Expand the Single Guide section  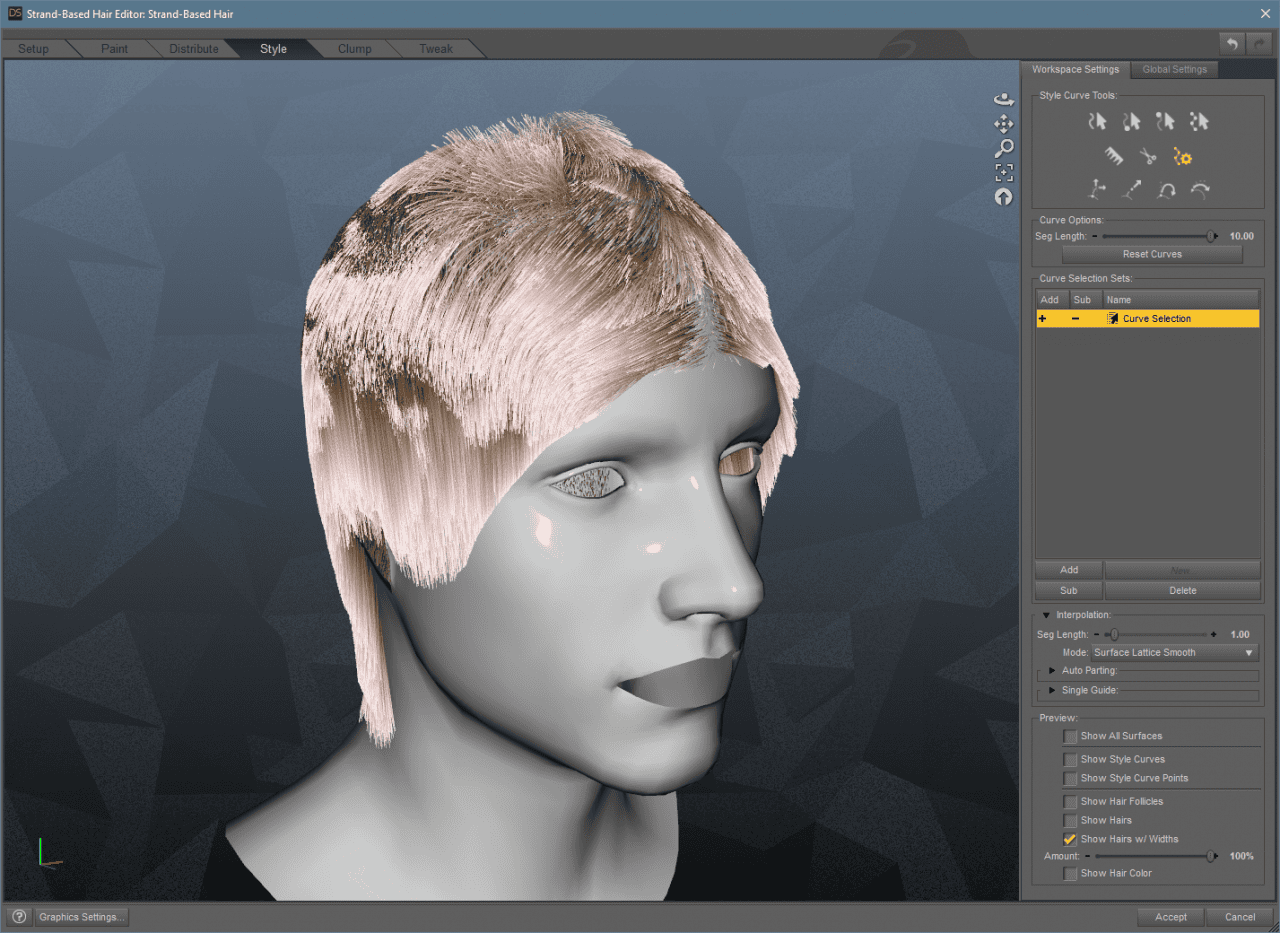[x=1053, y=690]
